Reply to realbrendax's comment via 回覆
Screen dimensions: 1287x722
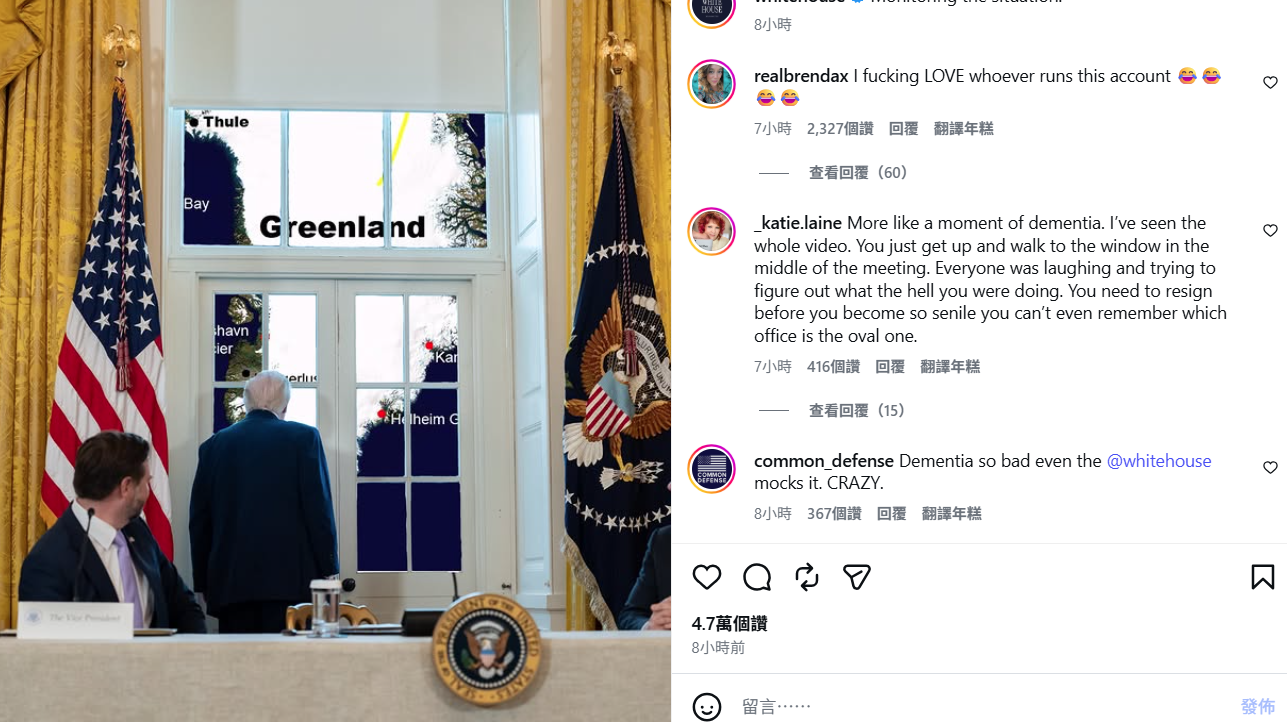click(904, 129)
